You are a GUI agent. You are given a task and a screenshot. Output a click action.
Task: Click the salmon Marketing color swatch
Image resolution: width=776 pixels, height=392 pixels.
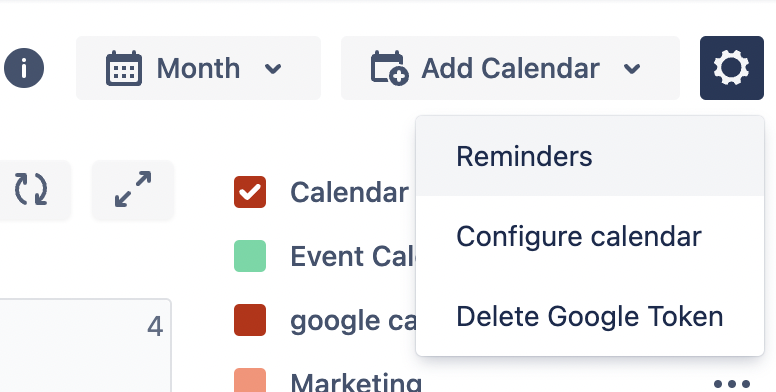pos(250,380)
